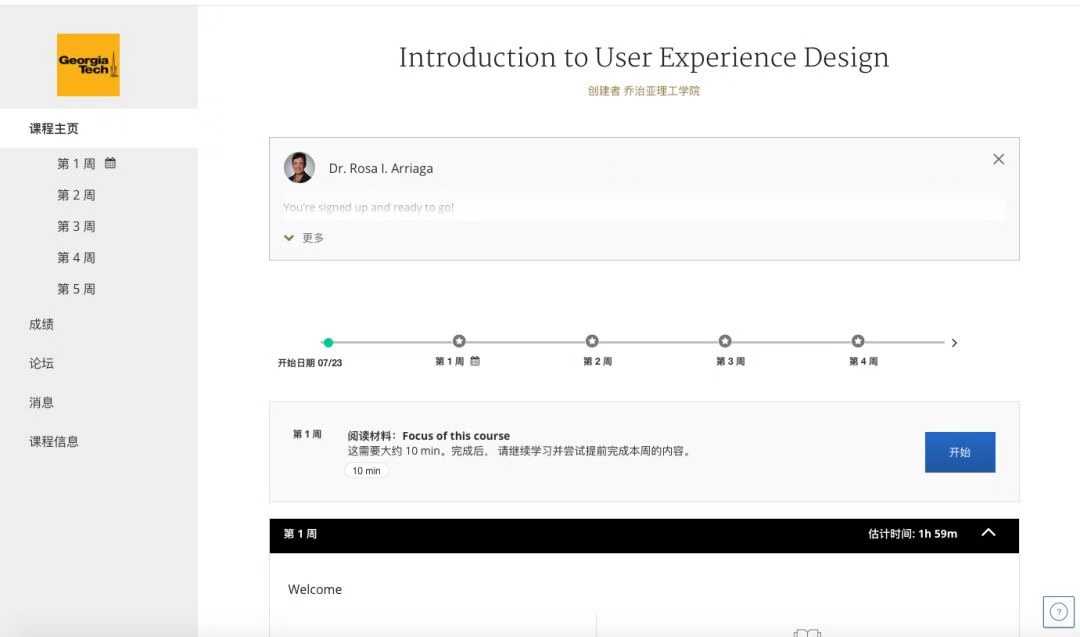Dismiss the Dr. Rosa I. Arriaga message
Image resolution: width=1080 pixels, height=637 pixels.
(x=998, y=159)
